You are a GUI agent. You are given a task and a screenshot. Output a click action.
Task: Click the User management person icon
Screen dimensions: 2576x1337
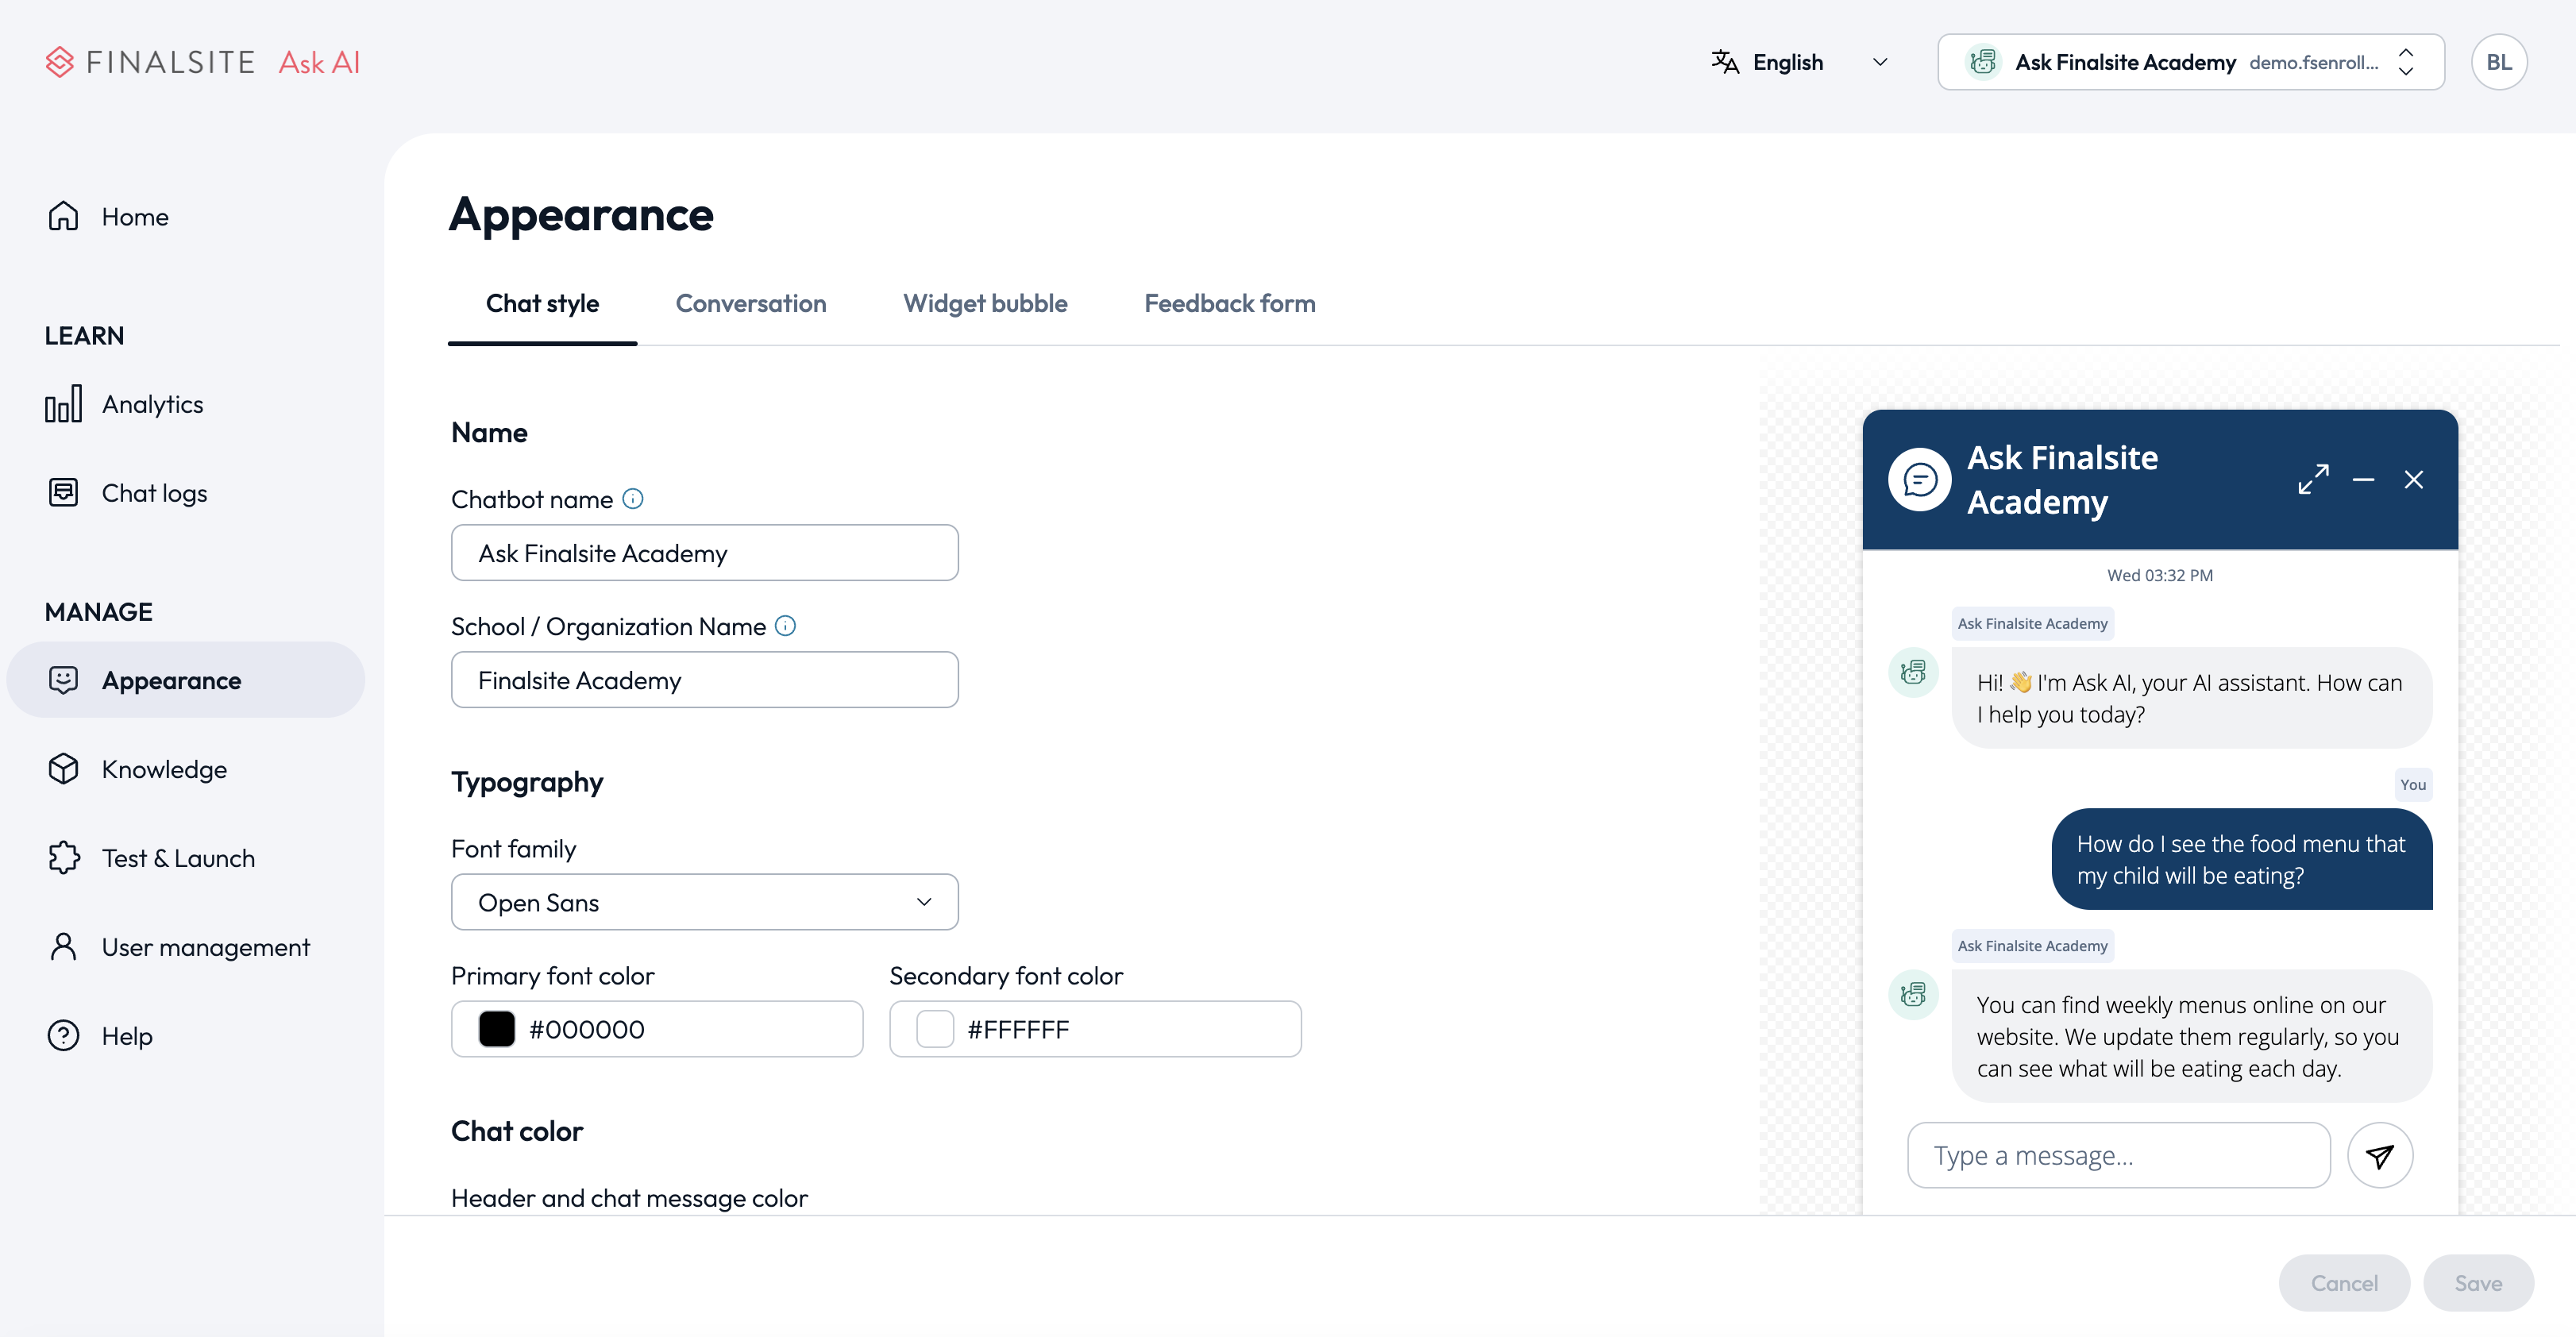tap(63, 946)
